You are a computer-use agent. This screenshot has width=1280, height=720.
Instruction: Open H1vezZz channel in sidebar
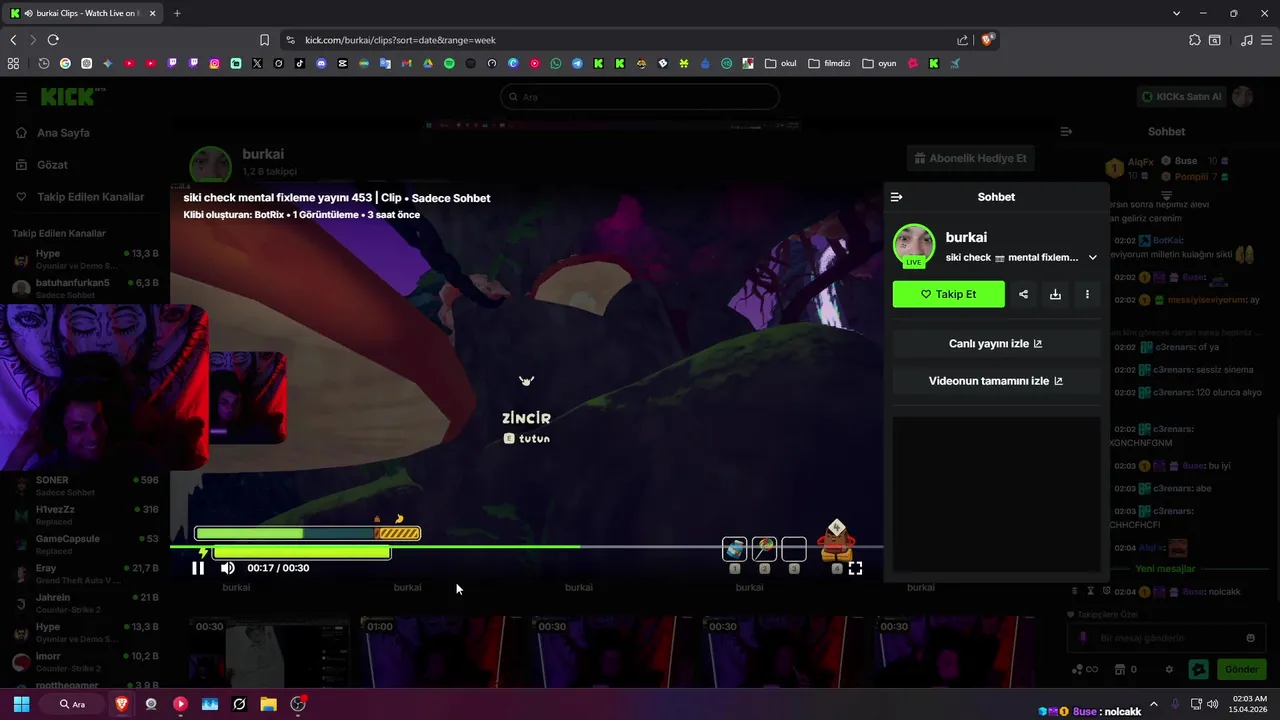click(84, 515)
